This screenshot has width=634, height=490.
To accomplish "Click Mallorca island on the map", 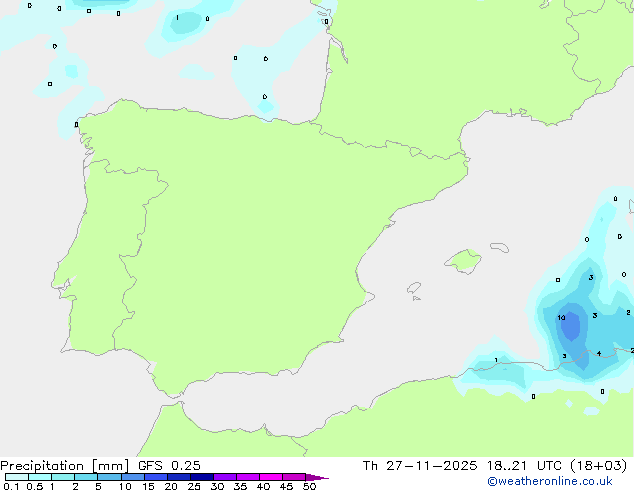I will click(463, 261).
